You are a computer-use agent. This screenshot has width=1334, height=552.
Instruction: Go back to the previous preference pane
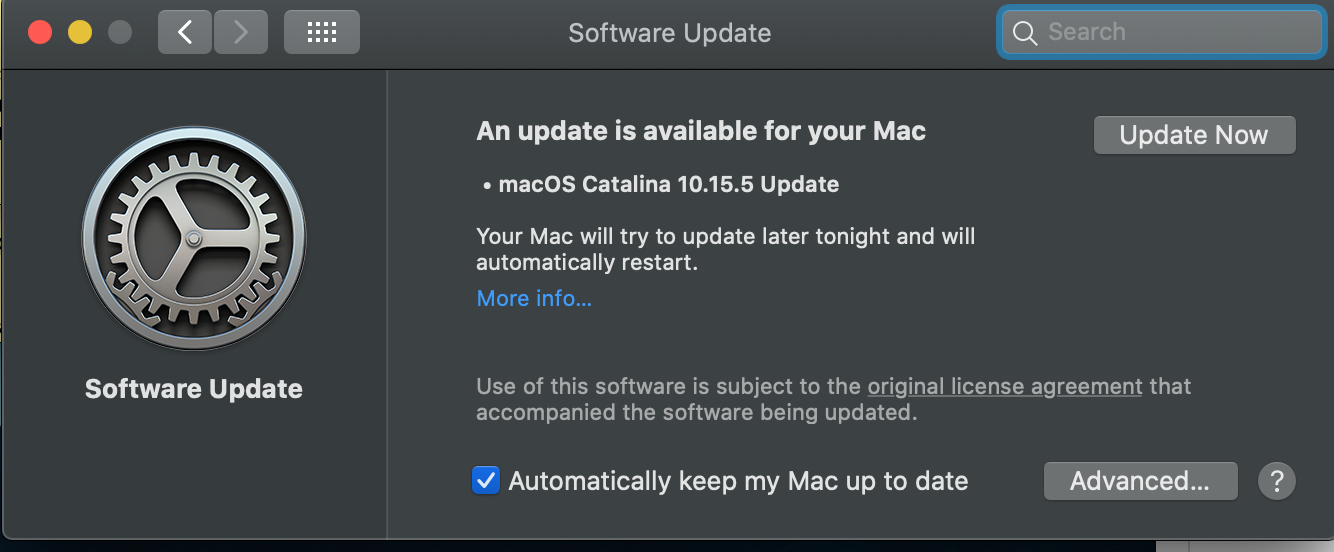point(185,33)
